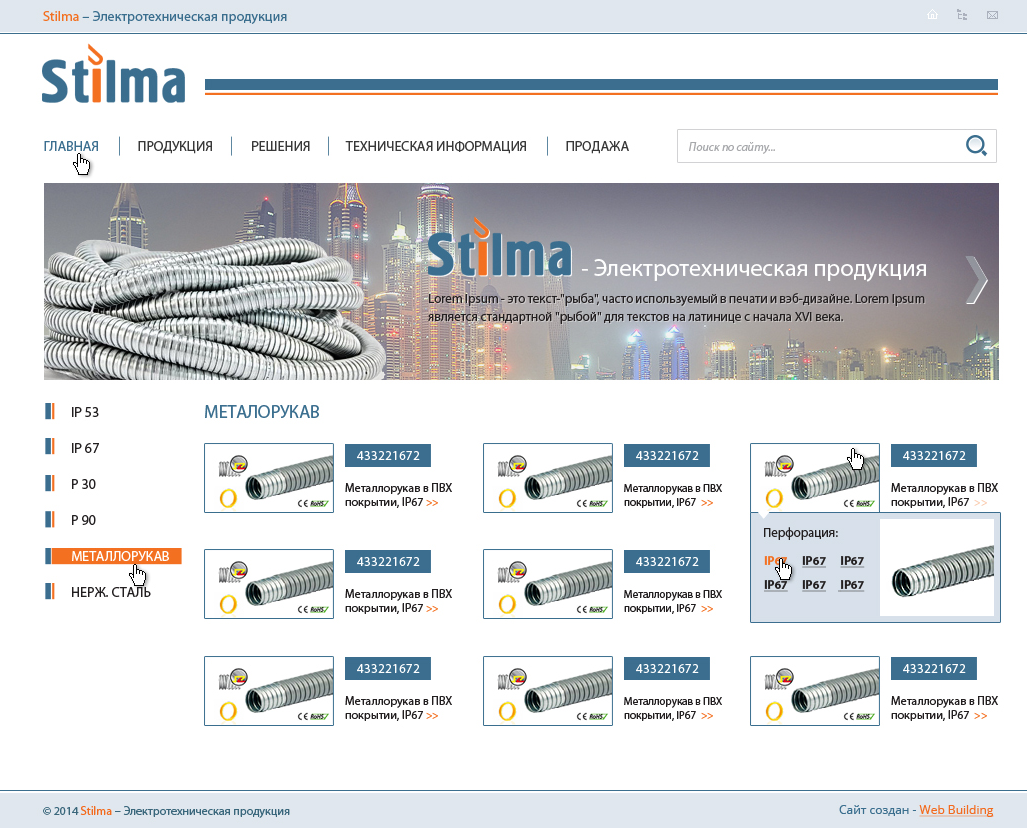Select the РЕШЕНИЯ menu item
Screen dimensions: 1027x828
pos(280,146)
